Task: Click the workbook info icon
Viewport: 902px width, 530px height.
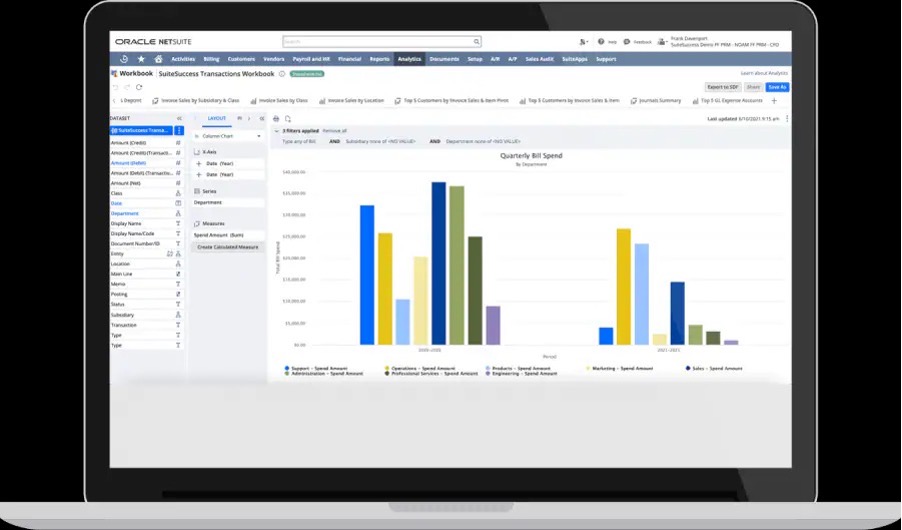Action: click(282, 74)
